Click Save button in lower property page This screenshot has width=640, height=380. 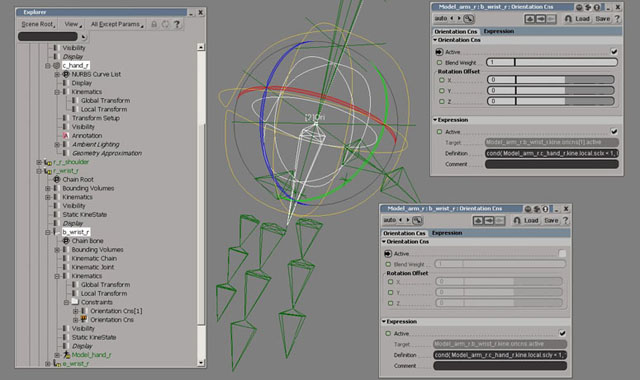(x=551, y=220)
